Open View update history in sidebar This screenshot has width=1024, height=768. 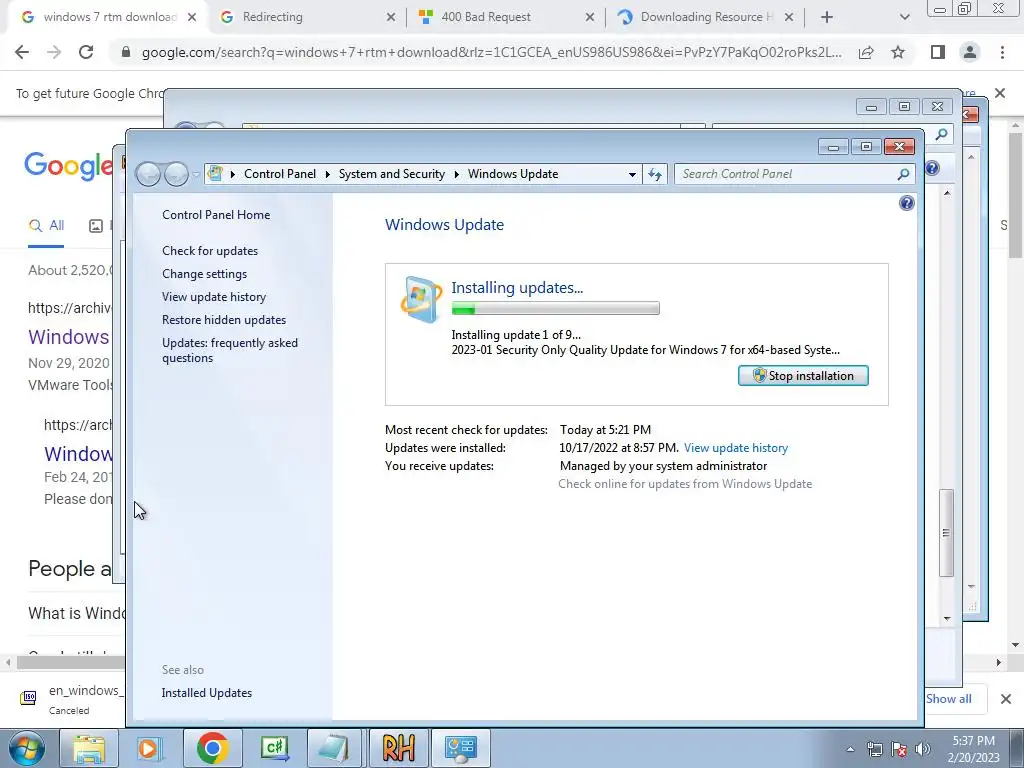pyautogui.click(x=214, y=296)
